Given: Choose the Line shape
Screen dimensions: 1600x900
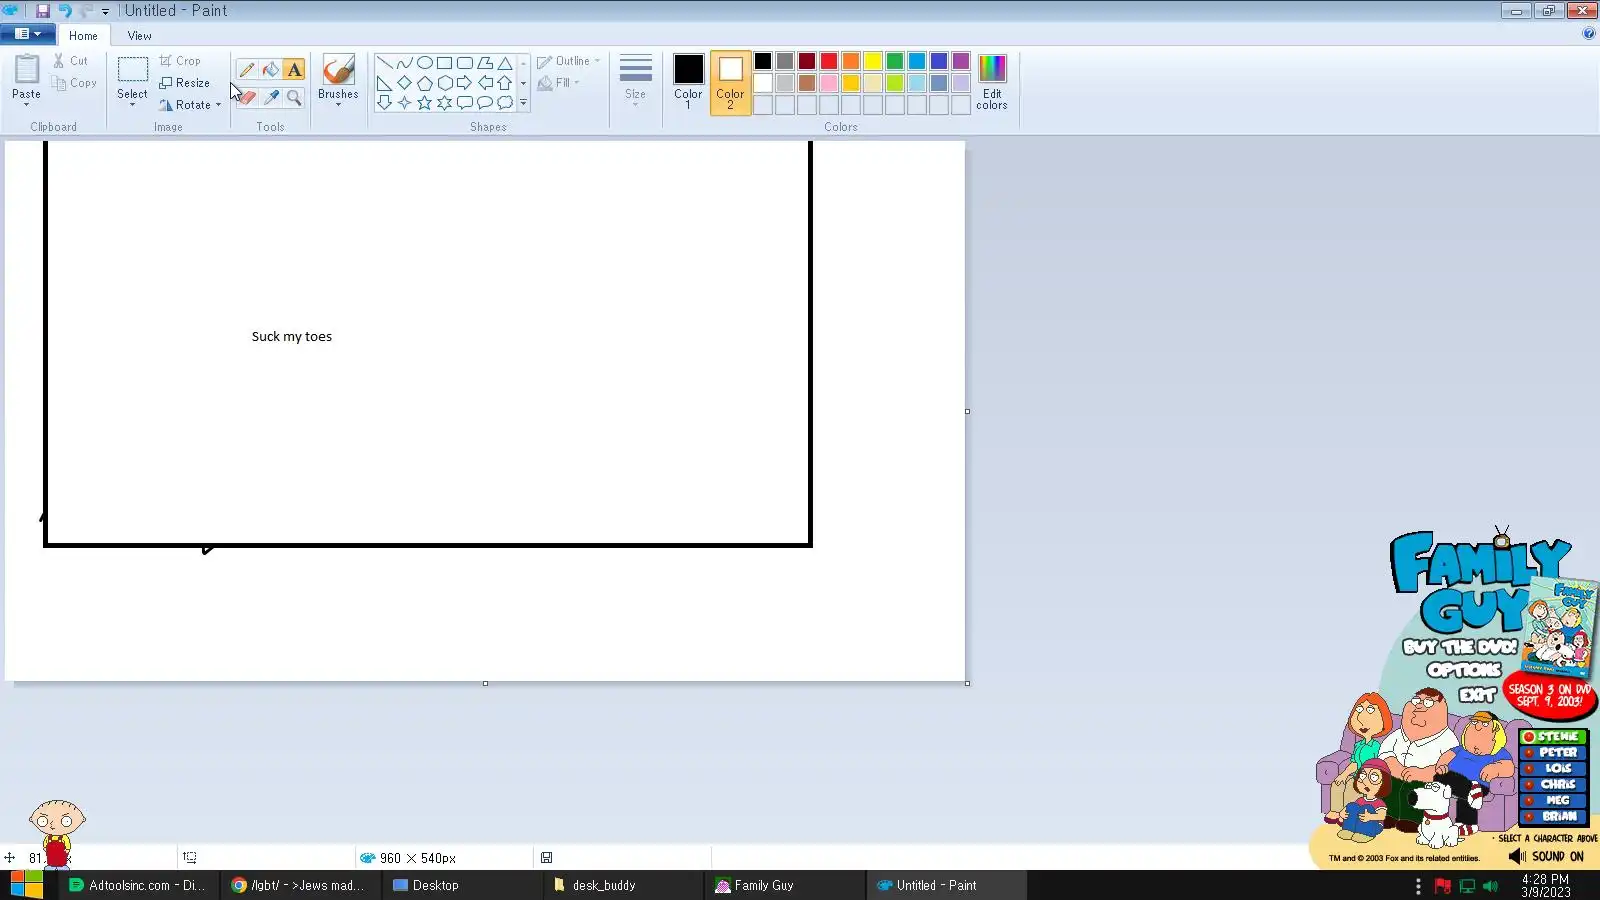Looking at the screenshot, I should (x=384, y=63).
